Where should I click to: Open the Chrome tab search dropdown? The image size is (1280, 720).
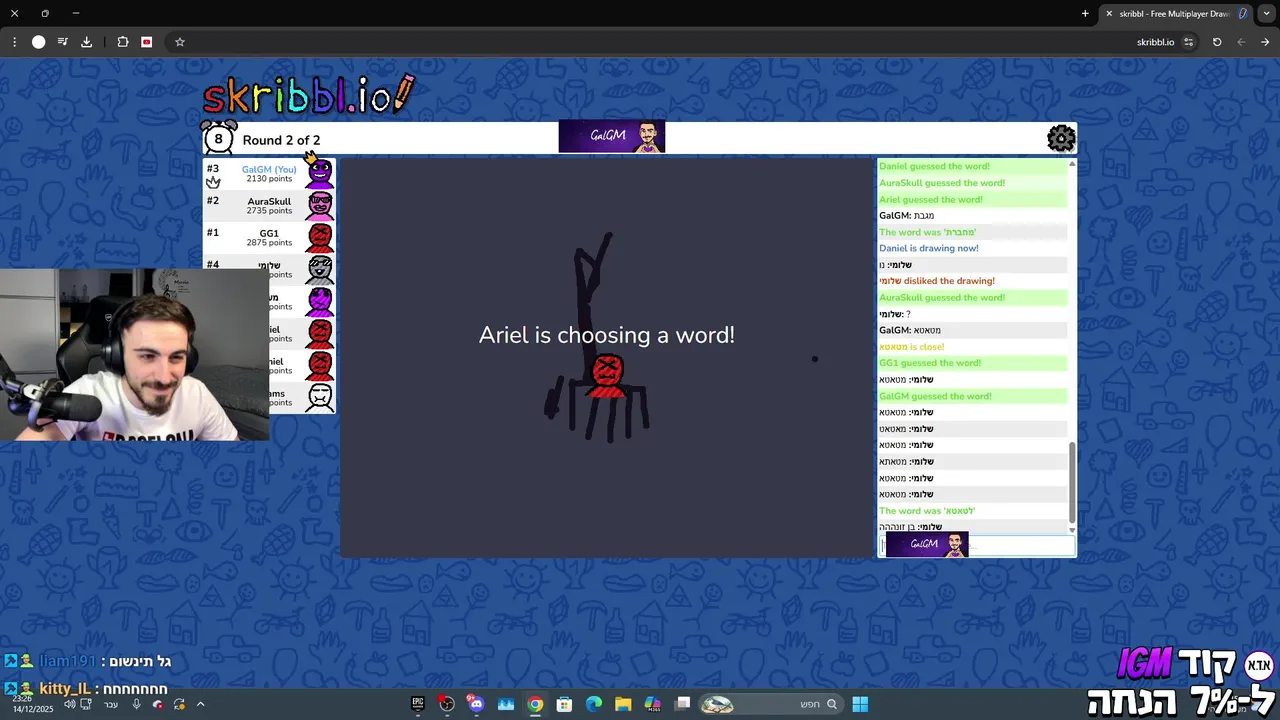point(1266,13)
